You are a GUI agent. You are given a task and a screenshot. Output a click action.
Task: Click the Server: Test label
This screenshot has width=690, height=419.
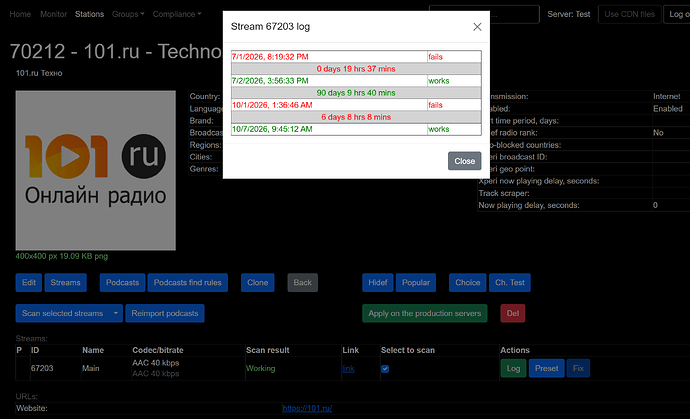pyautogui.click(x=569, y=14)
